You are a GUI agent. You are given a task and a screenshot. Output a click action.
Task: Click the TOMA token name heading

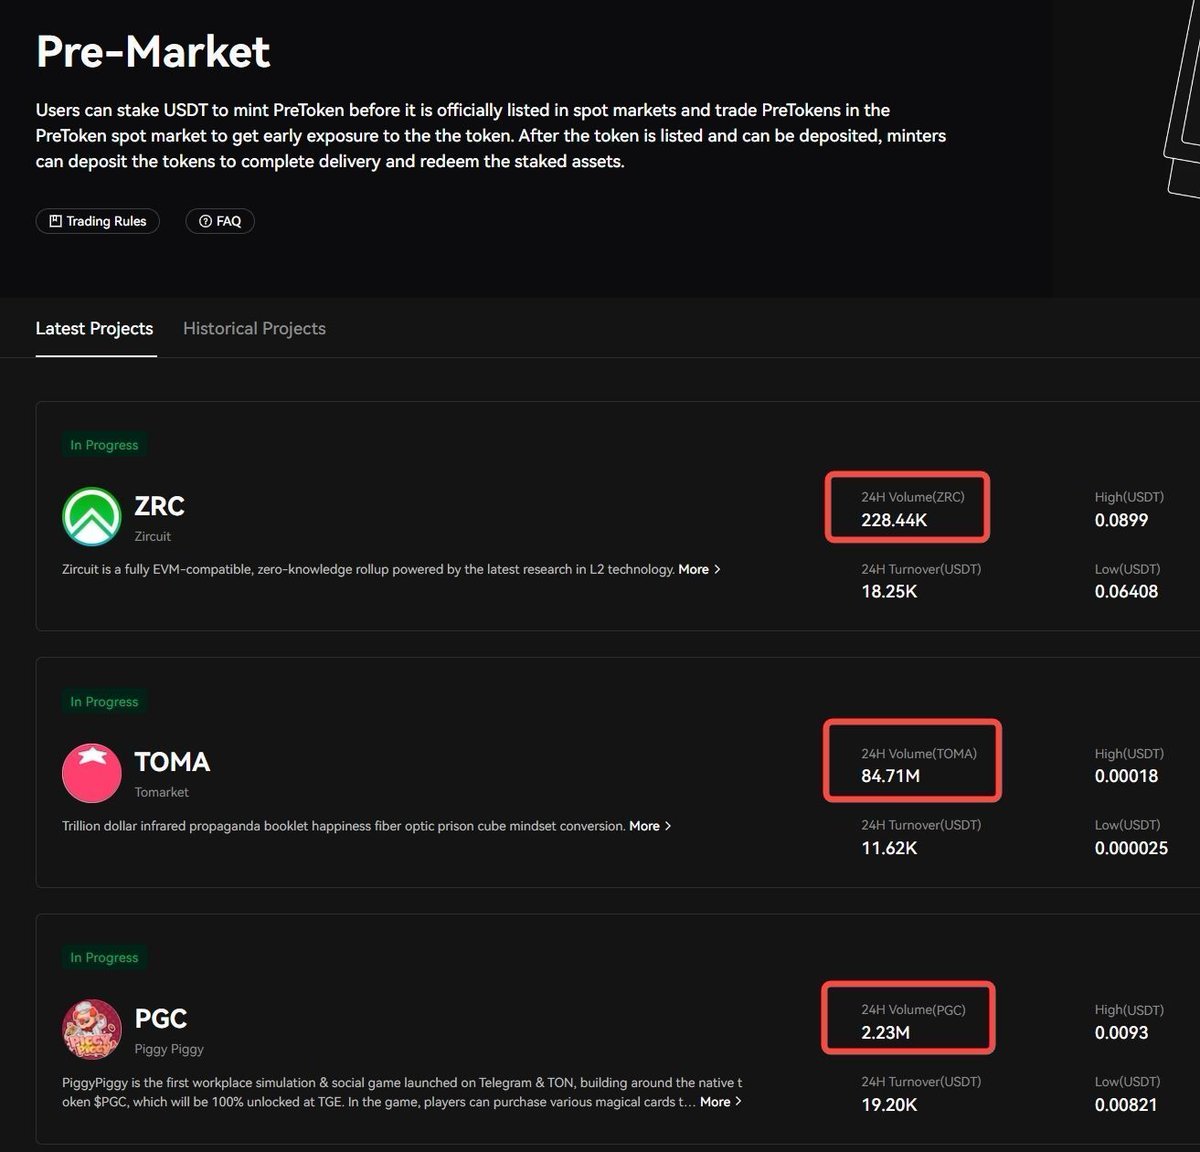pyautogui.click(x=172, y=762)
